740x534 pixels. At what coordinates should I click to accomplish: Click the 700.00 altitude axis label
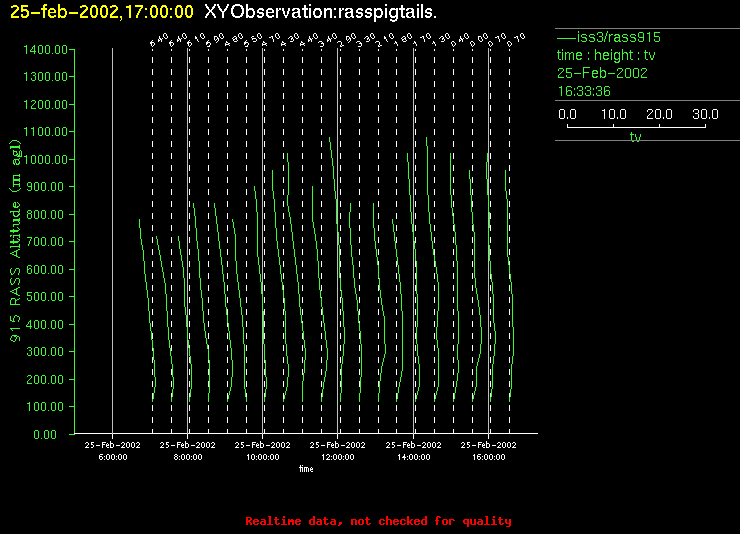(51, 242)
